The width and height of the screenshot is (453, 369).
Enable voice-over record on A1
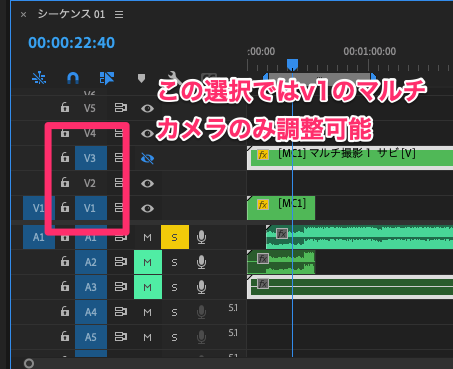[x=201, y=237]
